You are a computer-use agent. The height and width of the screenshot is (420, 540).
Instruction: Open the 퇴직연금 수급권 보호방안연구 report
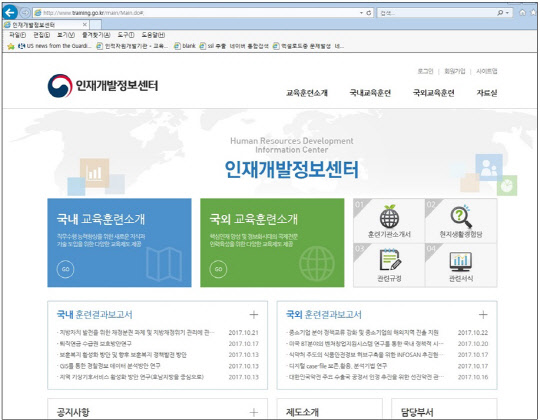[x=94, y=344]
